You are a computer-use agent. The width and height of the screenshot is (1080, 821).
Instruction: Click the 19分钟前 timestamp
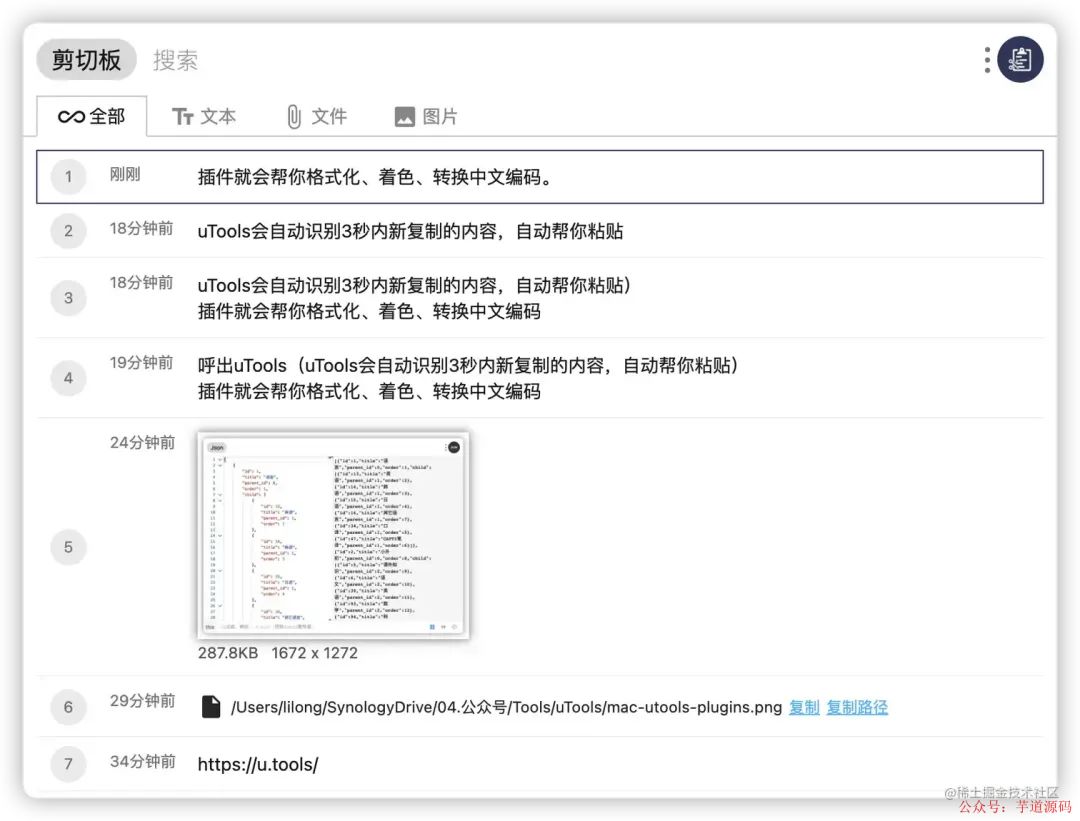pos(141,362)
